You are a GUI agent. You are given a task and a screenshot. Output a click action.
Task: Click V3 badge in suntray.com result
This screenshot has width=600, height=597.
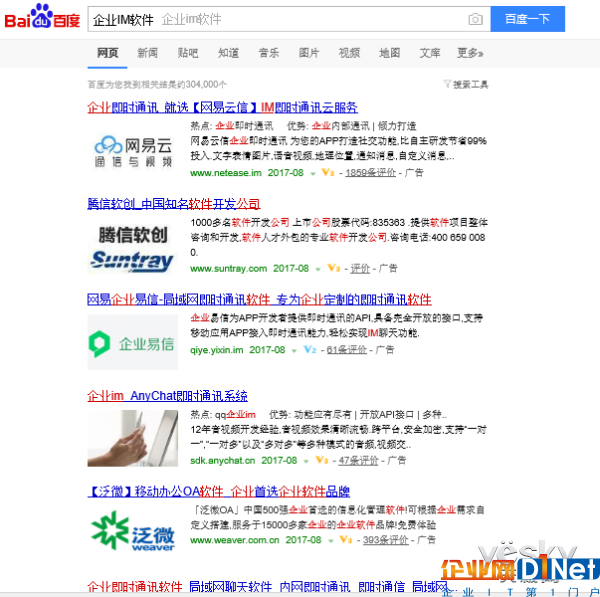(333, 268)
